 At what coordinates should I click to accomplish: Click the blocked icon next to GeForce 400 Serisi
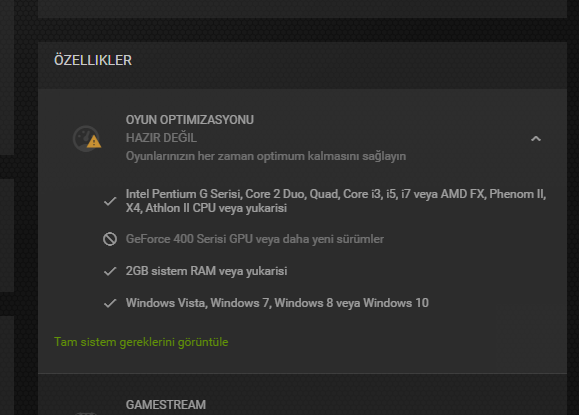click(x=110, y=239)
